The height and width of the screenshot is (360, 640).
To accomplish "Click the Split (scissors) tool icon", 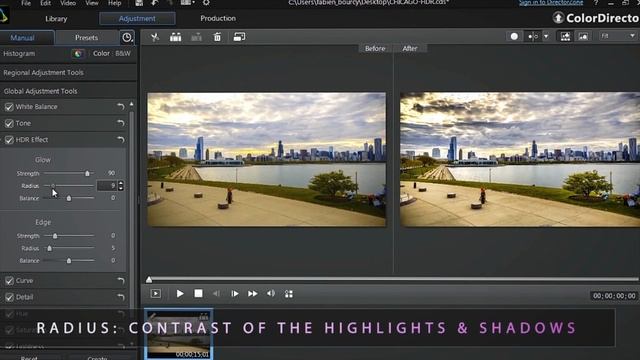I will 155,37.
